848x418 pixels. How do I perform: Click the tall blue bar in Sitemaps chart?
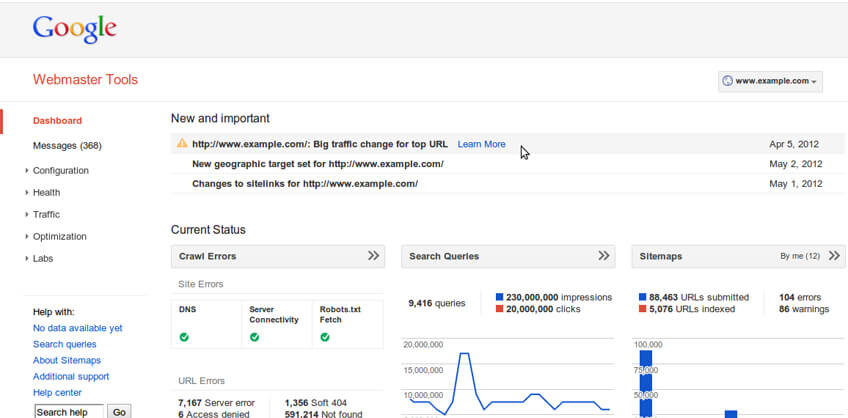pyautogui.click(x=646, y=384)
